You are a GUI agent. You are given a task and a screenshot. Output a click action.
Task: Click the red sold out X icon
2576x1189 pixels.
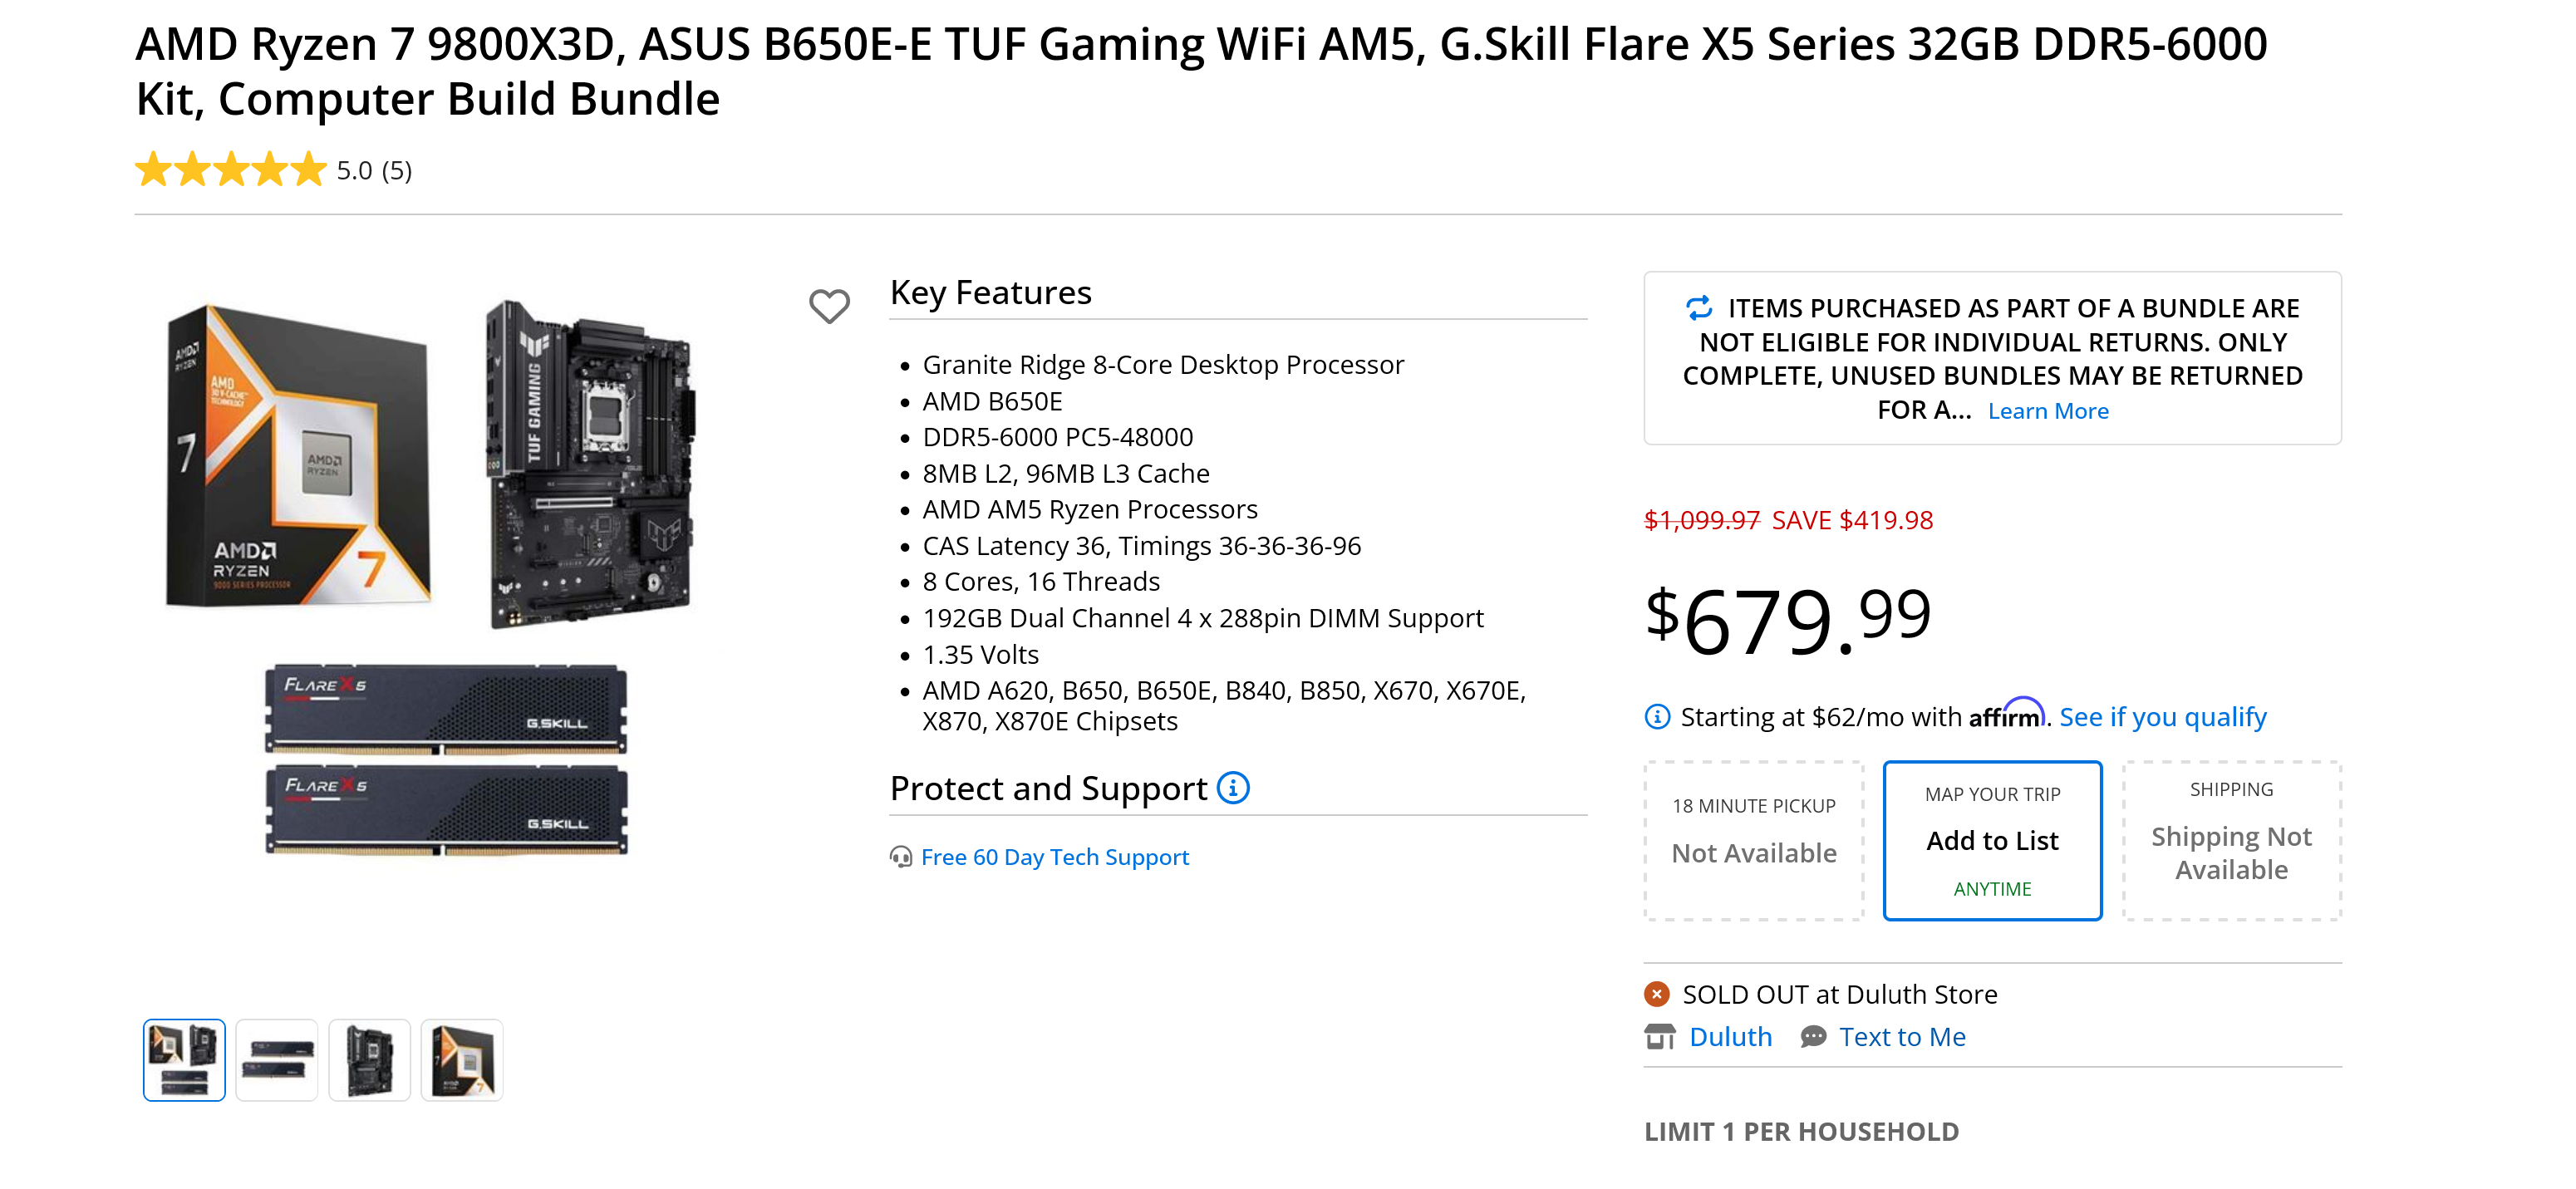tap(1657, 994)
